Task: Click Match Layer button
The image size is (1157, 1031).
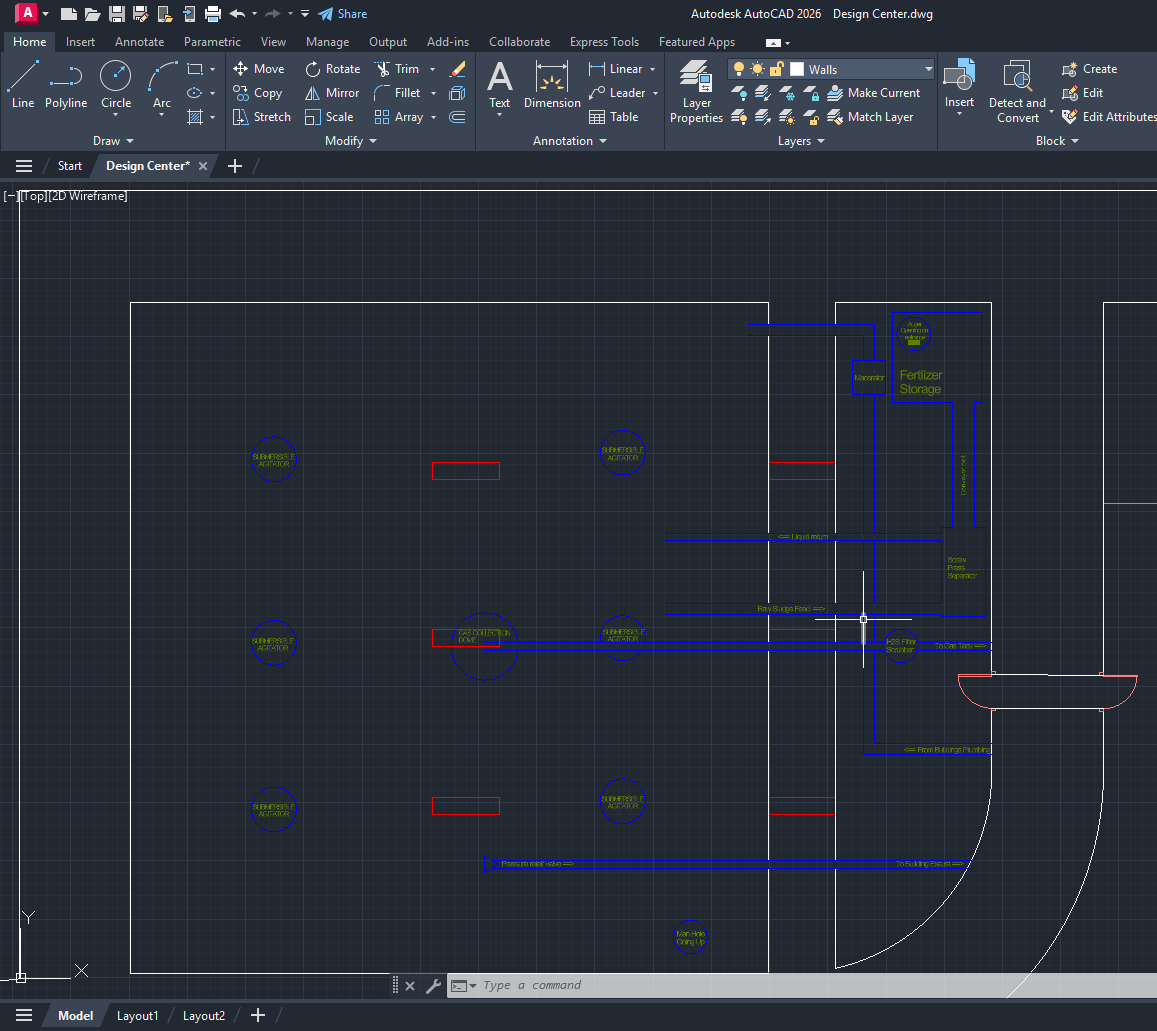Action: coord(870,117)
